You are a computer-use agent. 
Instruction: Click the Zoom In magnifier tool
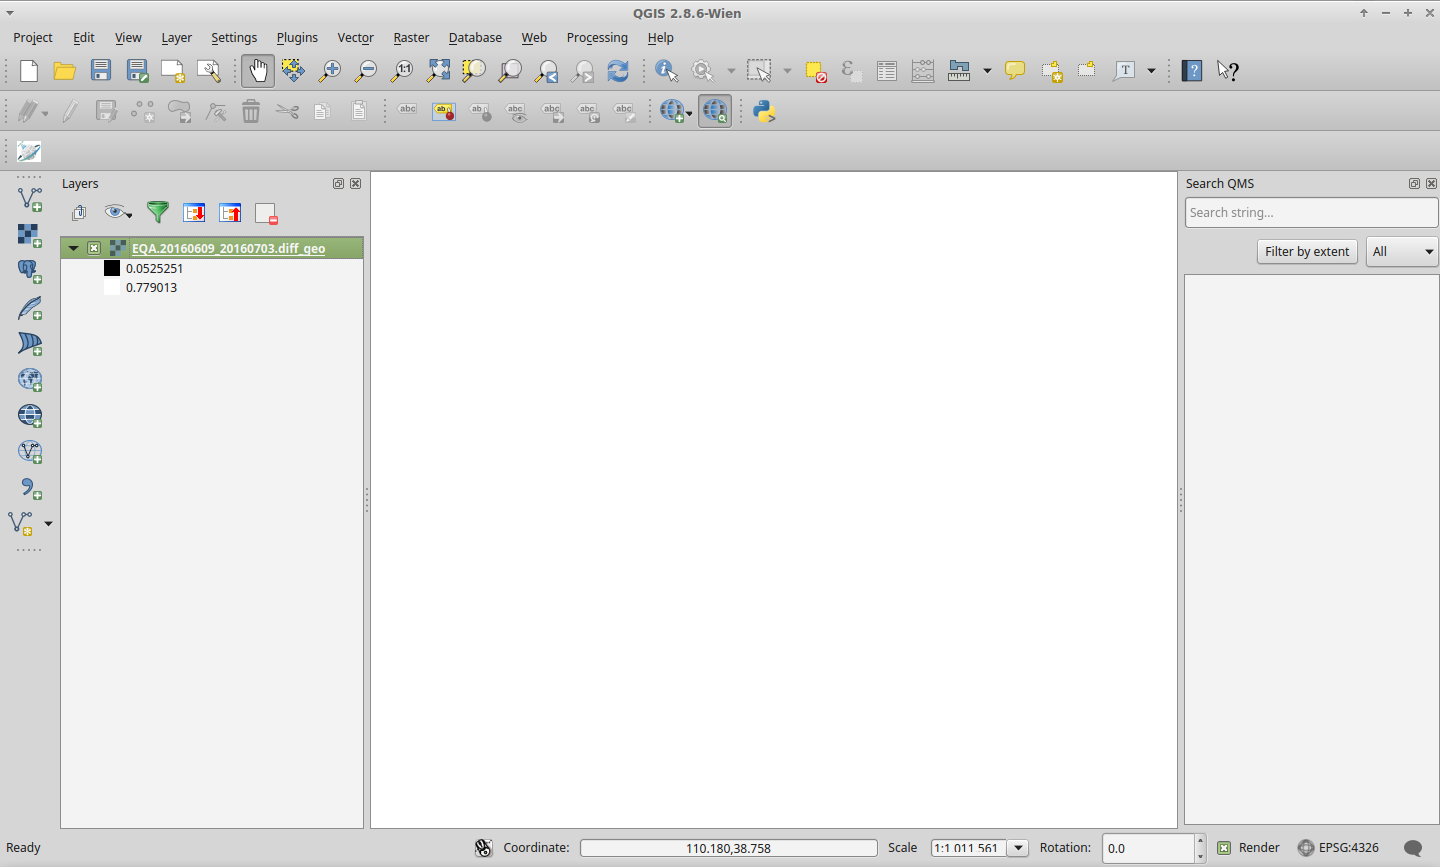coord(329,71)
